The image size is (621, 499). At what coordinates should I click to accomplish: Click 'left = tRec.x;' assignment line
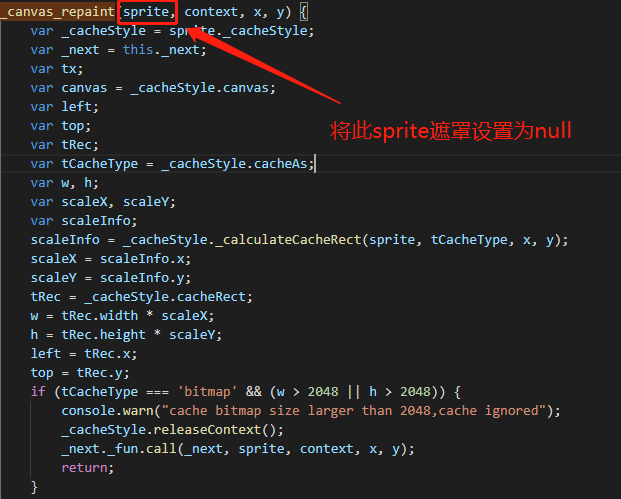(84, 354)
